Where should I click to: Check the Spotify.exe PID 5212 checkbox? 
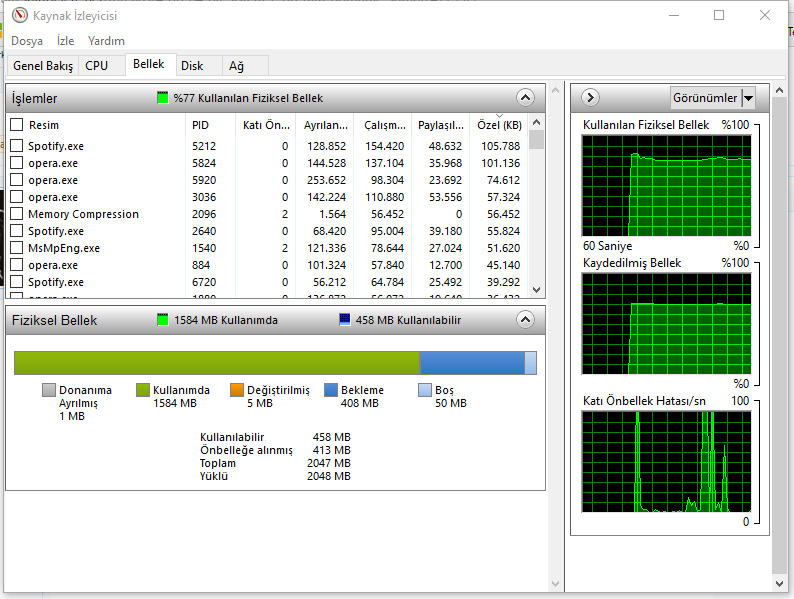(x=17, y=146)
